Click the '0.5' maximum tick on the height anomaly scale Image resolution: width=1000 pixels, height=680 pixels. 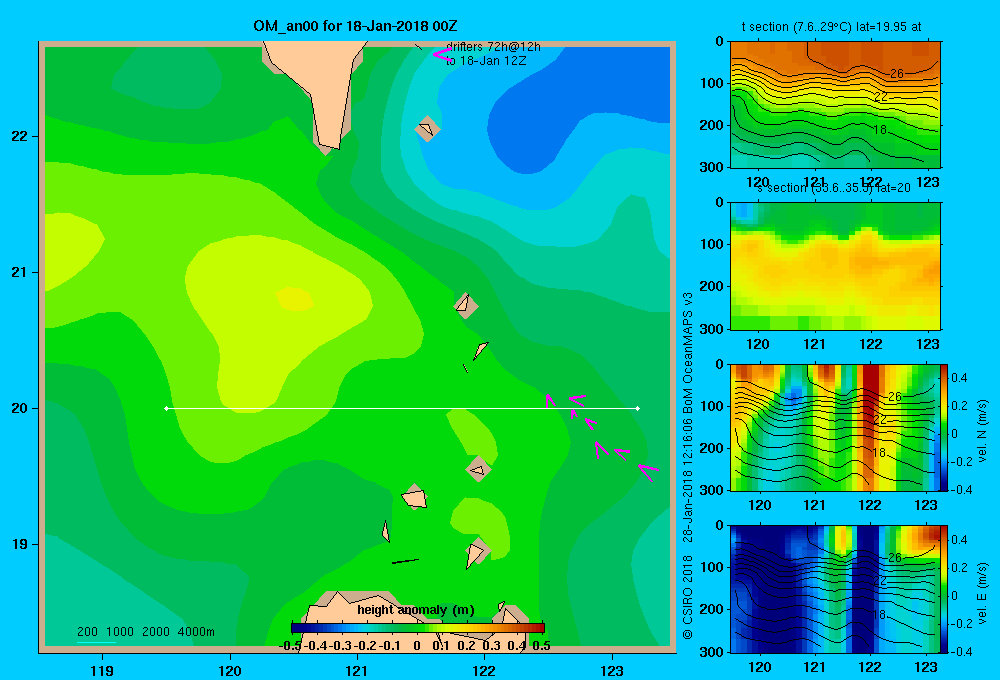541,646
